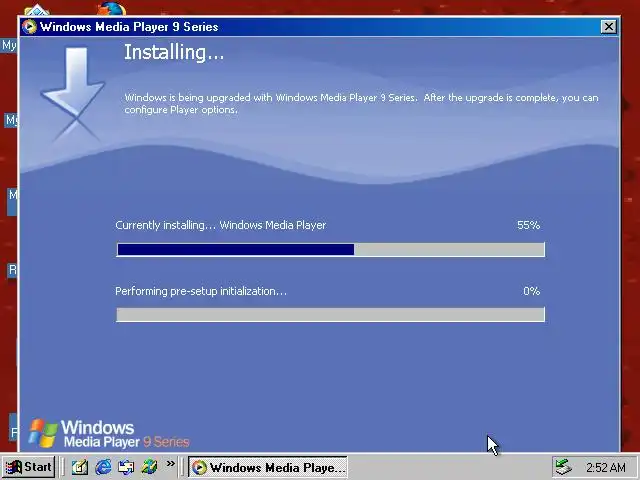Click the Media Player icon in title bar

pyautogui.click(x=29, y=27)
